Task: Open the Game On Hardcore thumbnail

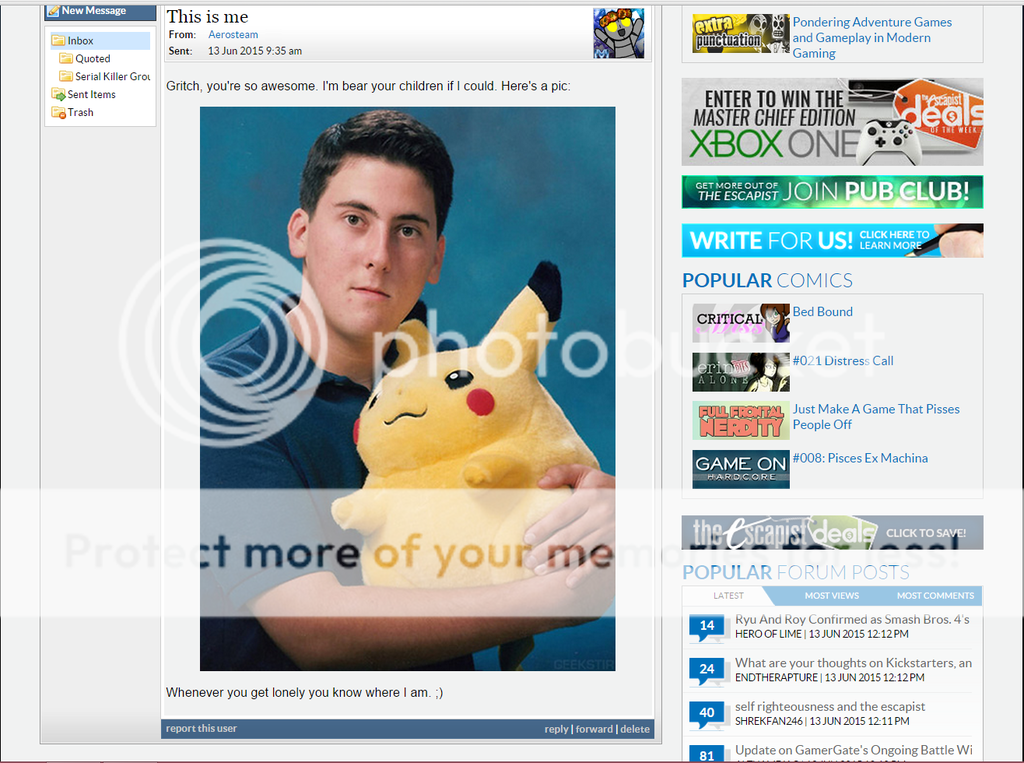Action: click(741, 469)
